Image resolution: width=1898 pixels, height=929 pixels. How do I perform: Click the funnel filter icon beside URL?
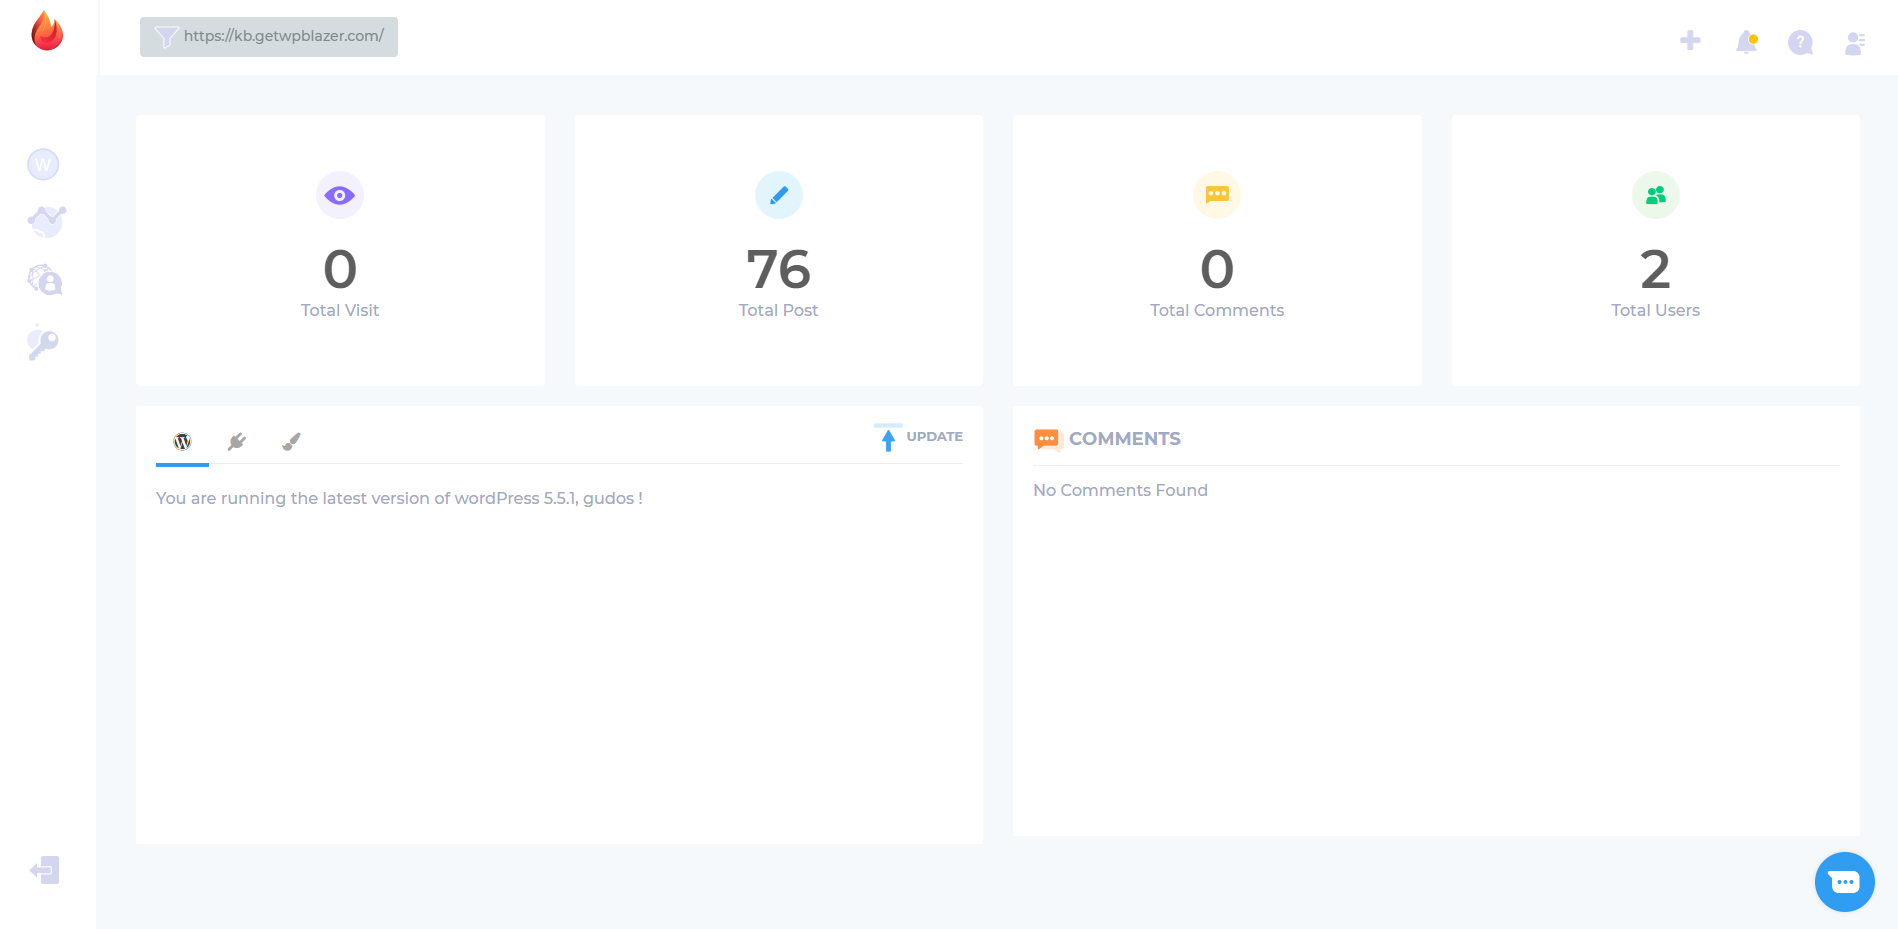coord(166,37)
